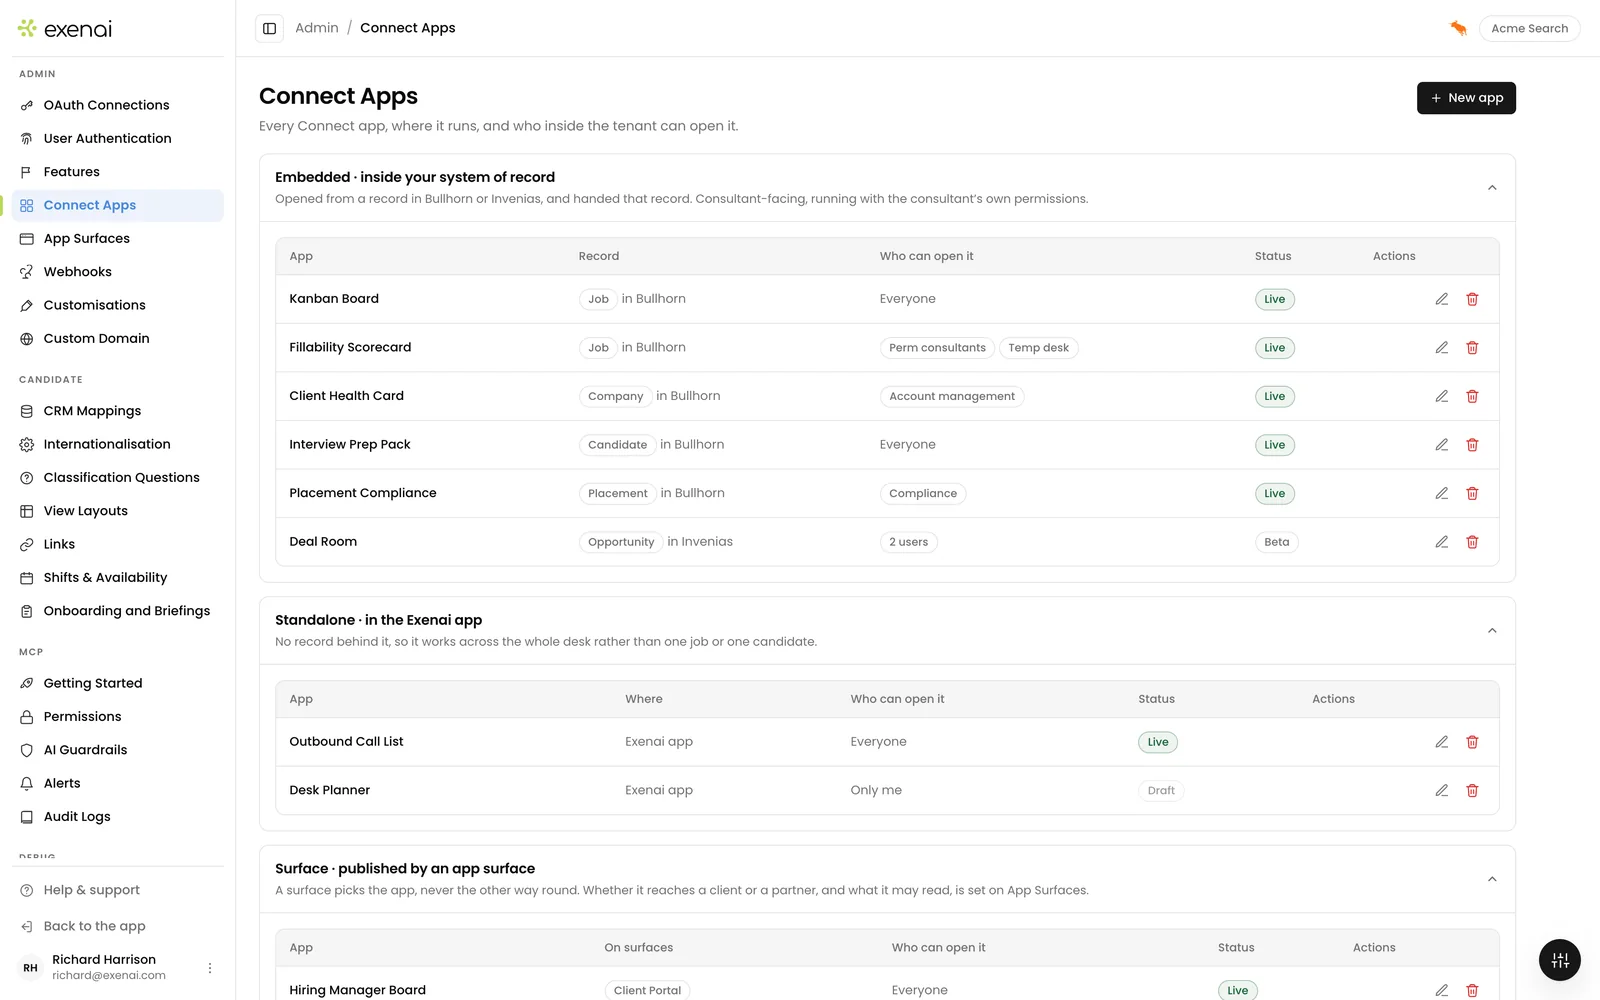The image size is (1600, 1000).
Task: Open the floating sliders settings button
Action: (1559, 961)
